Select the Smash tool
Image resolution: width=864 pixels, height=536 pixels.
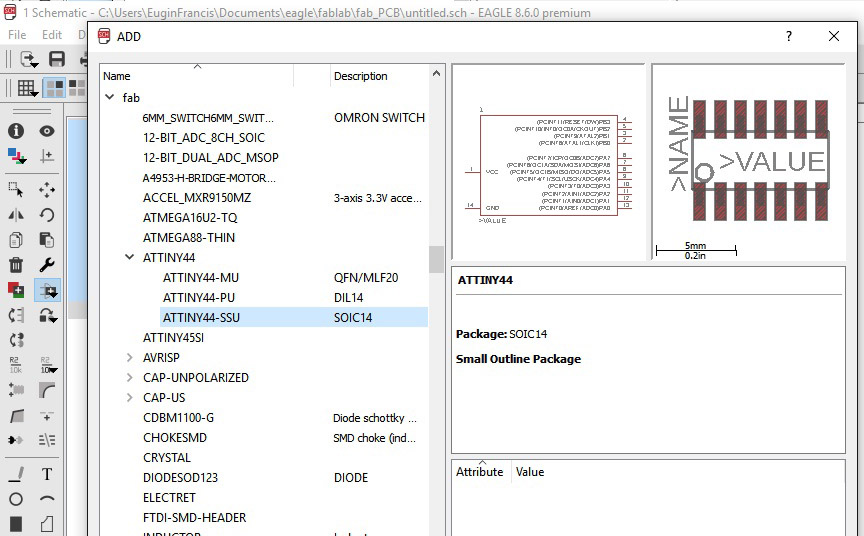tap(16, 390)
